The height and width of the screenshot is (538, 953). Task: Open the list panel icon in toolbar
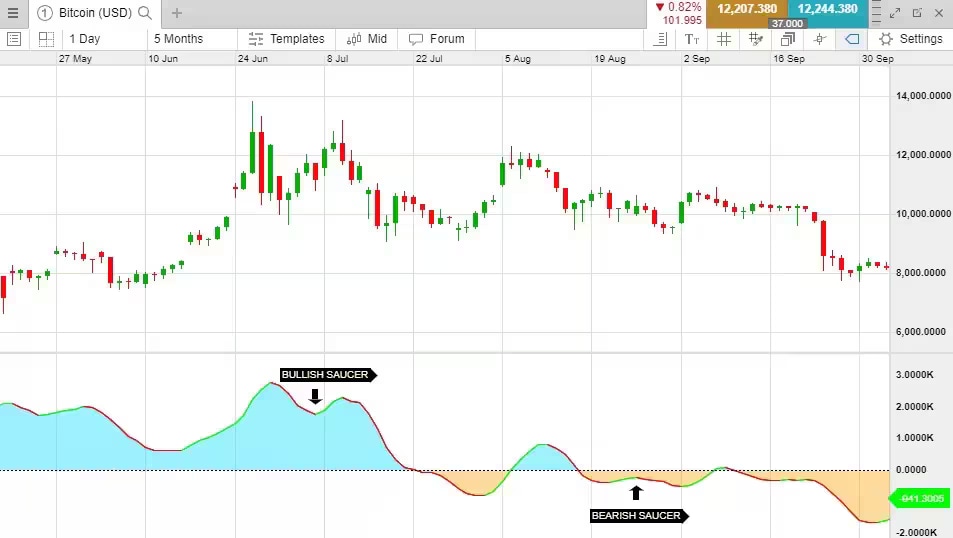pyautogui.click(x=14, y=39)
